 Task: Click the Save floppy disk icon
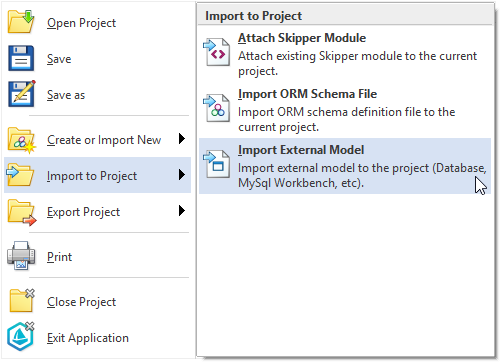coord(21,58)
